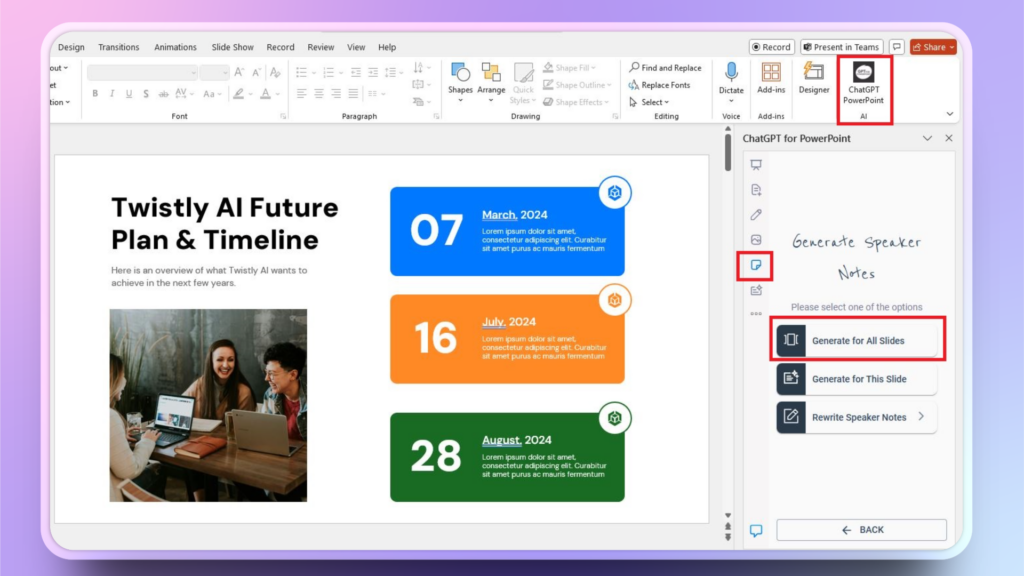This screenshot has width=1024, height=576.
Task: Open the ChatGPT PowerPoint add-in button
Action: pos(863,84)
